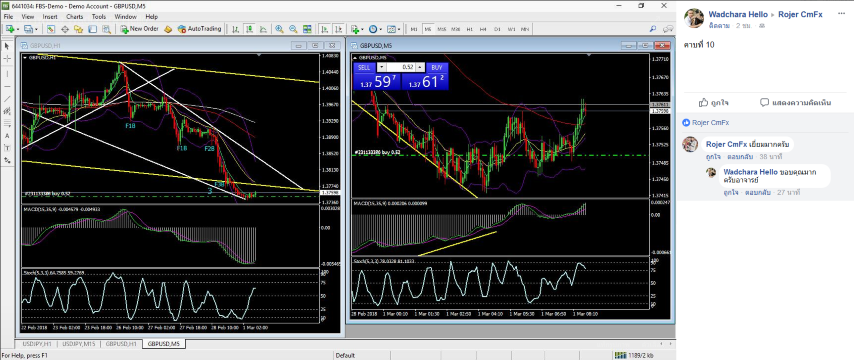The width and height of the screenshot is (854, 360).
Task: Switch to H1 timeframe button
Action: (469, 29)
